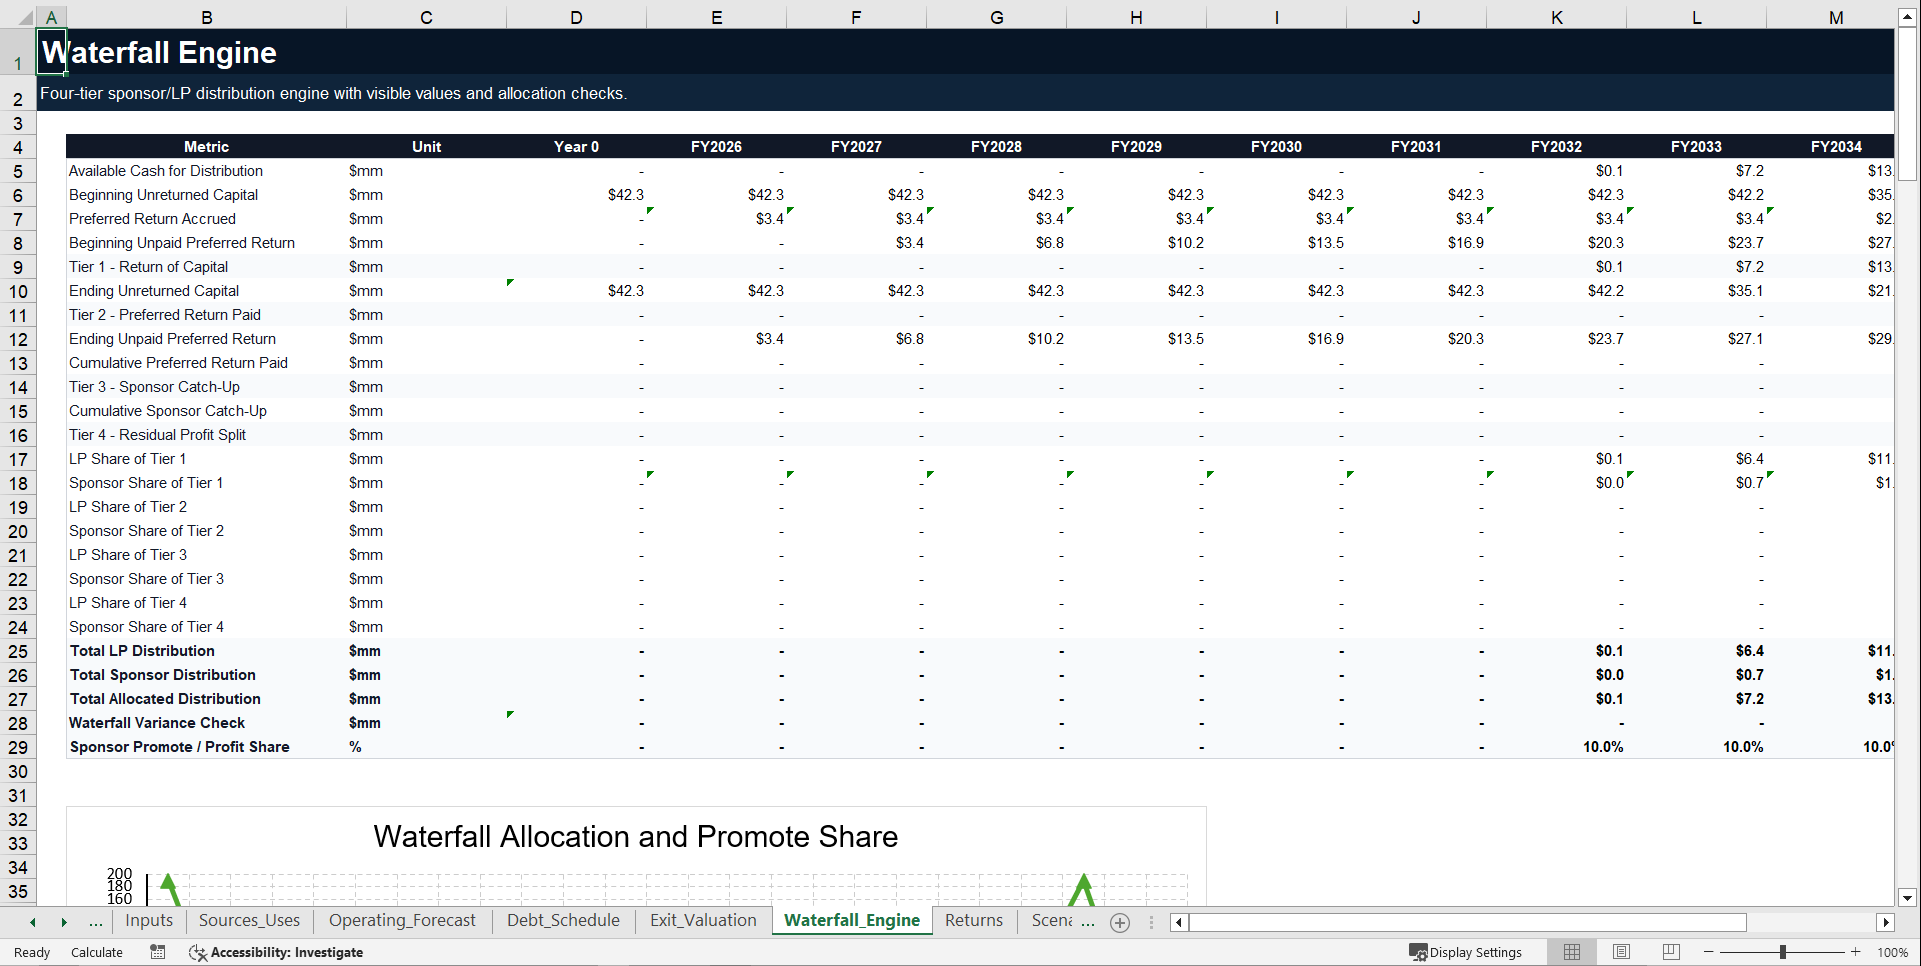The image size is (1921, 966).
Task: Click horizontal scrollbar right arrow
Action: [x=1886, y=922]
